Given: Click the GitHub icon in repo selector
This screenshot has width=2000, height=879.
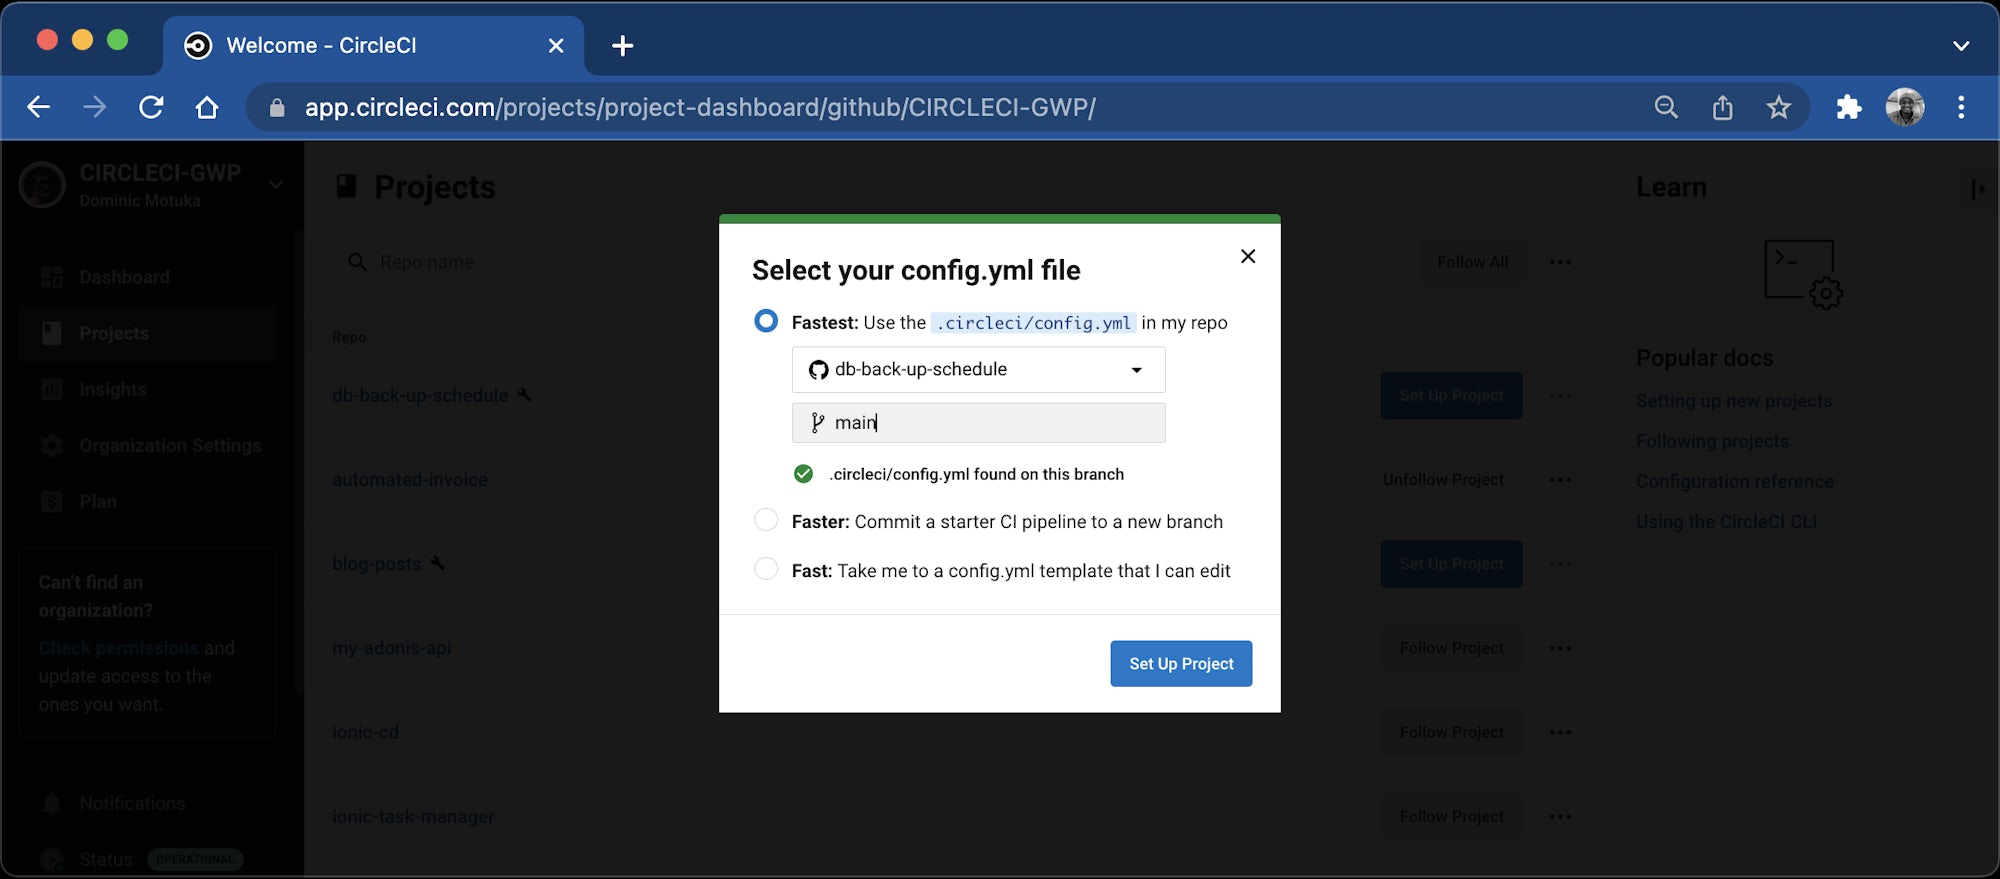Looking at the screenshot, I should click(818, 370).
